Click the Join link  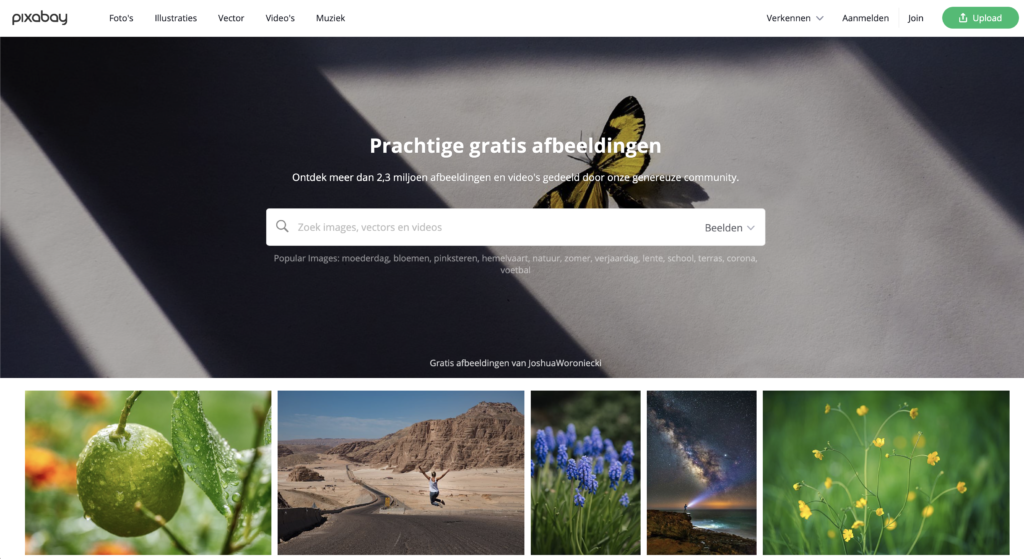tap(916, 18)
